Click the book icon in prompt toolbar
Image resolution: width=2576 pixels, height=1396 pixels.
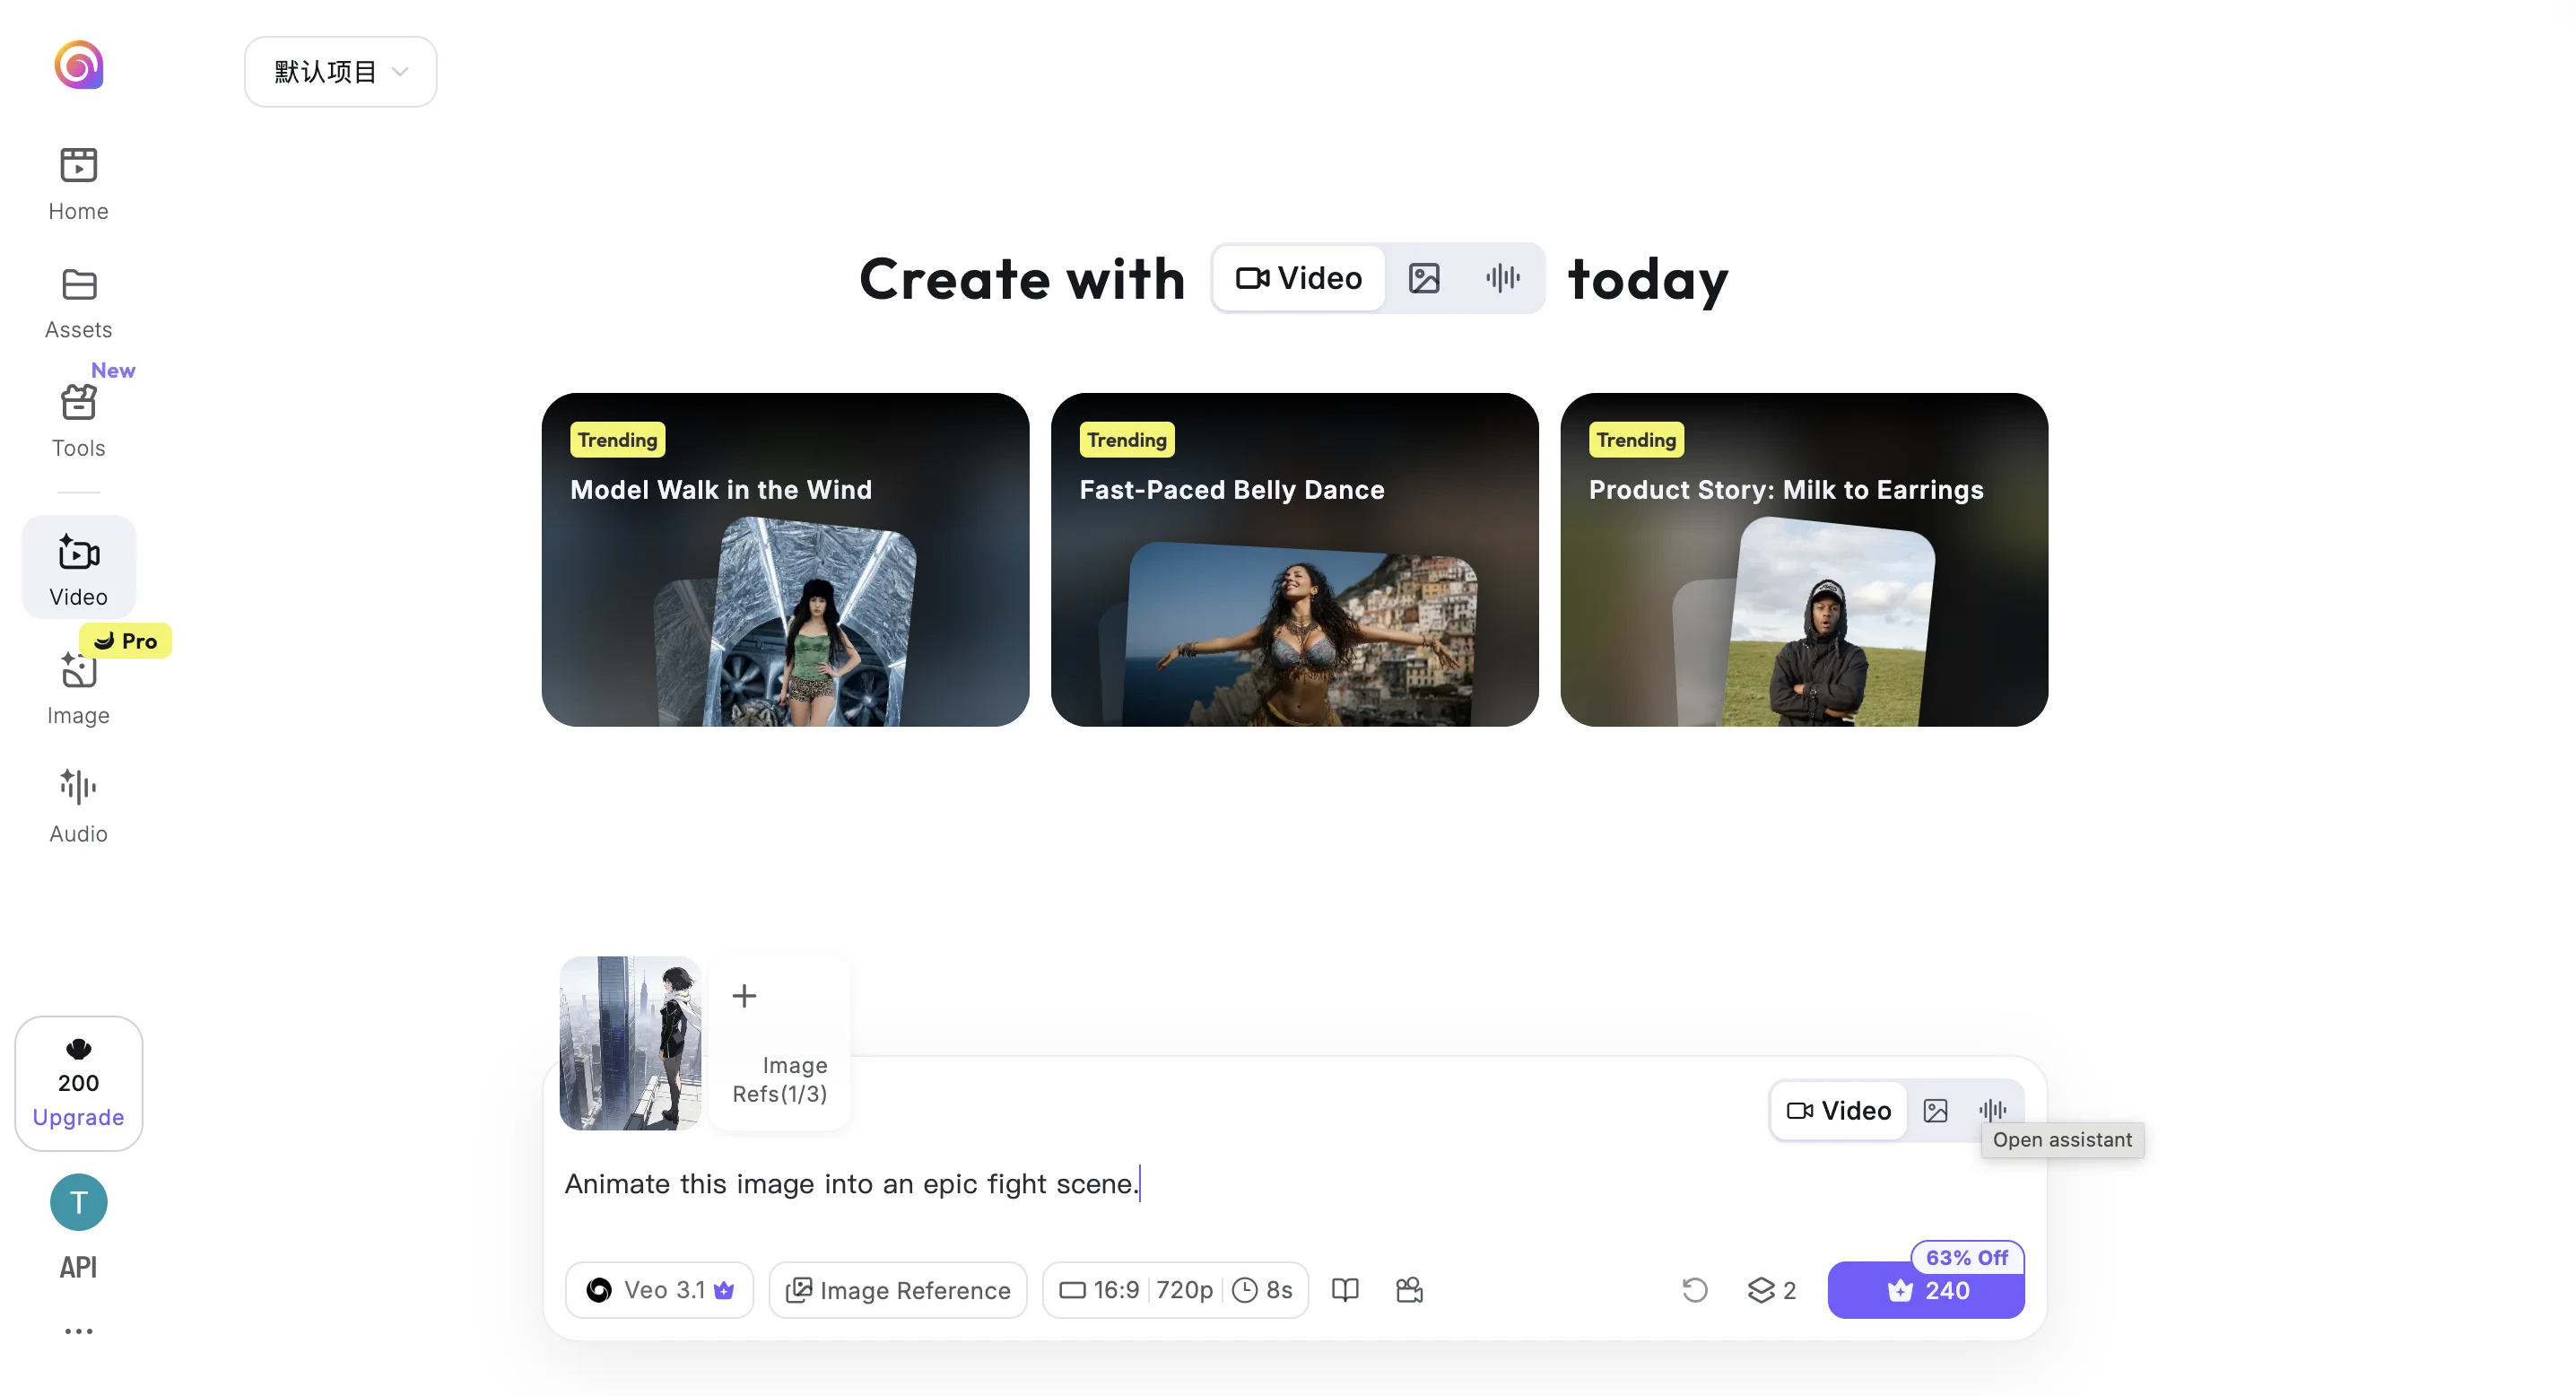tap(1345, 1290)
